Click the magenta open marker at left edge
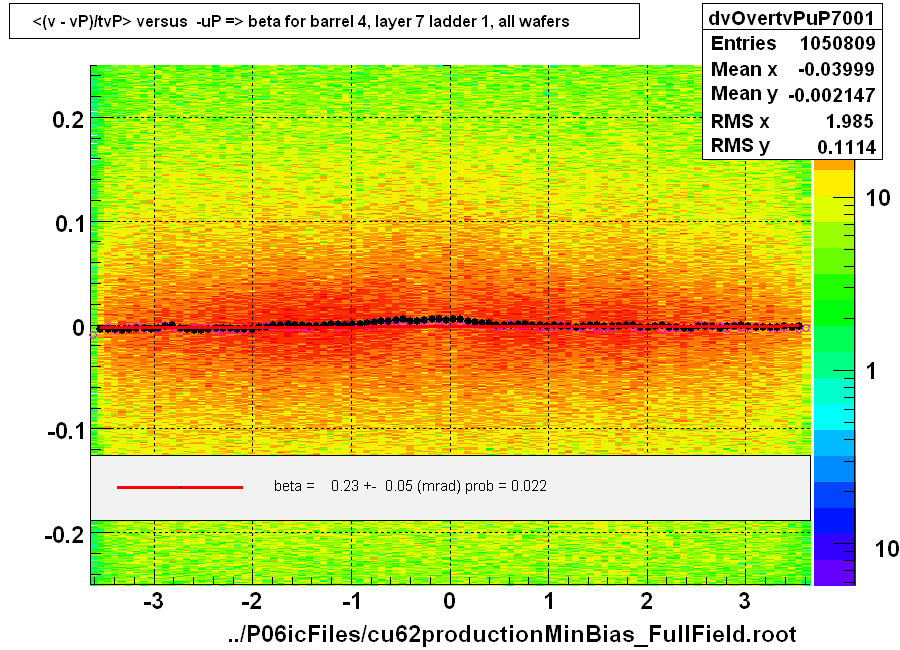This screenshot has width=900, height=650. point(94,335)
